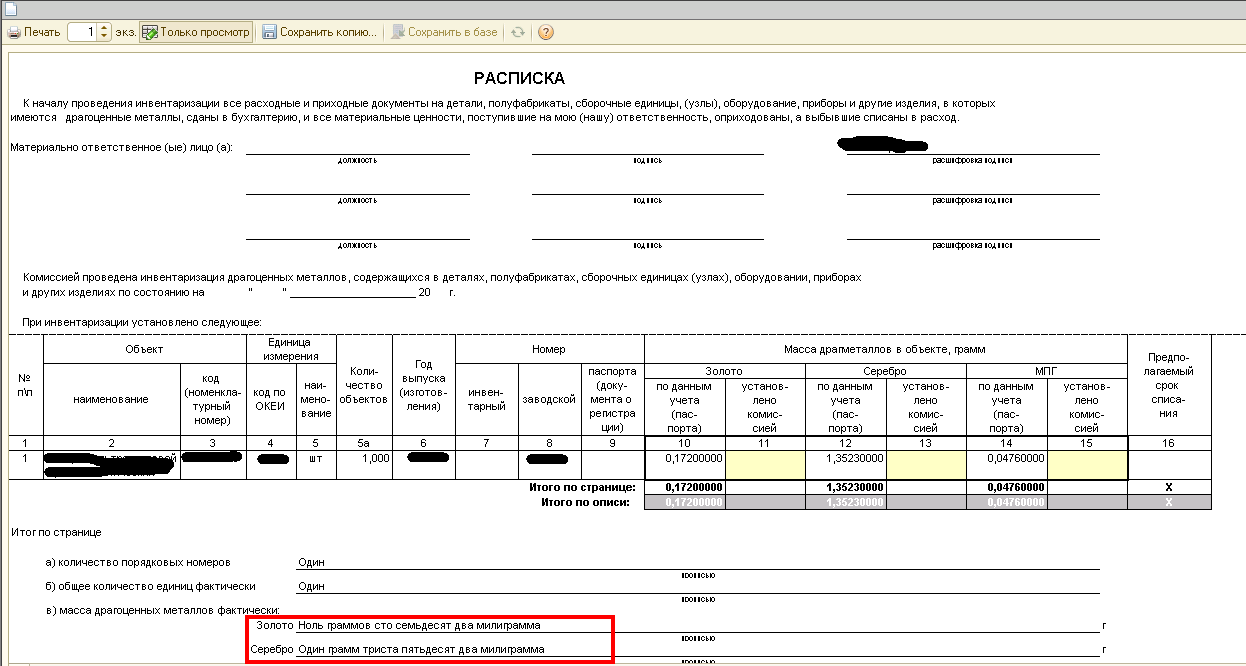Select the Итого по странице silver total
Screen dimensions: 1246x666
(x=846, y=488)
